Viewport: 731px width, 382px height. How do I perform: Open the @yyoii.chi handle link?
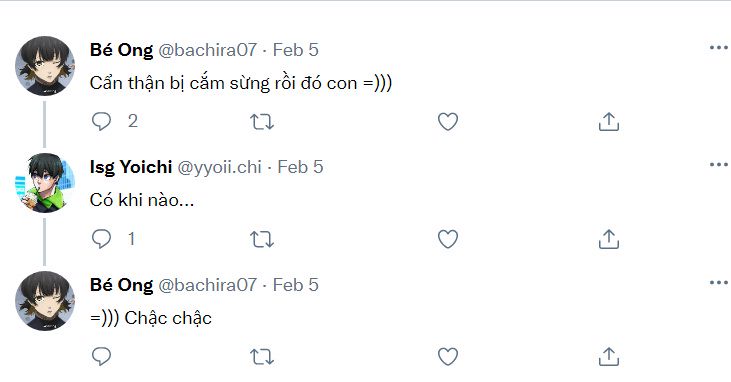click(219, 167)
